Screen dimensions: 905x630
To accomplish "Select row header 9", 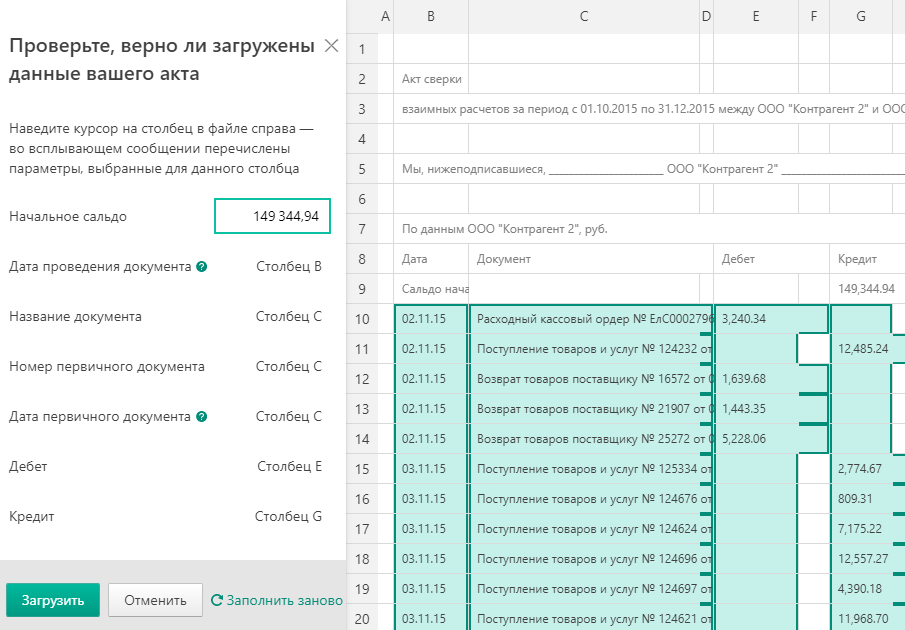I will click(362, 289).
